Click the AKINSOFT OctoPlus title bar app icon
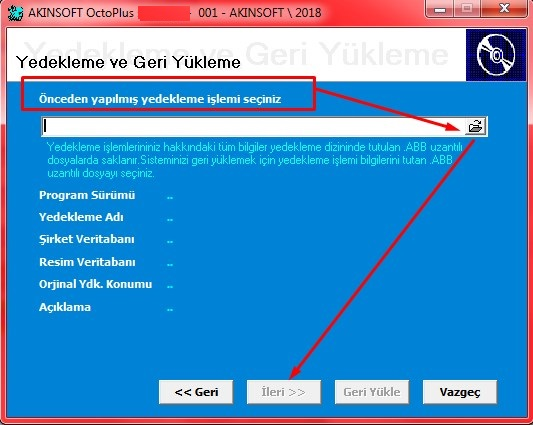Image resolution: width=533 pixels, height=425 pixels. pyautogui.click(x=15, y=13)
